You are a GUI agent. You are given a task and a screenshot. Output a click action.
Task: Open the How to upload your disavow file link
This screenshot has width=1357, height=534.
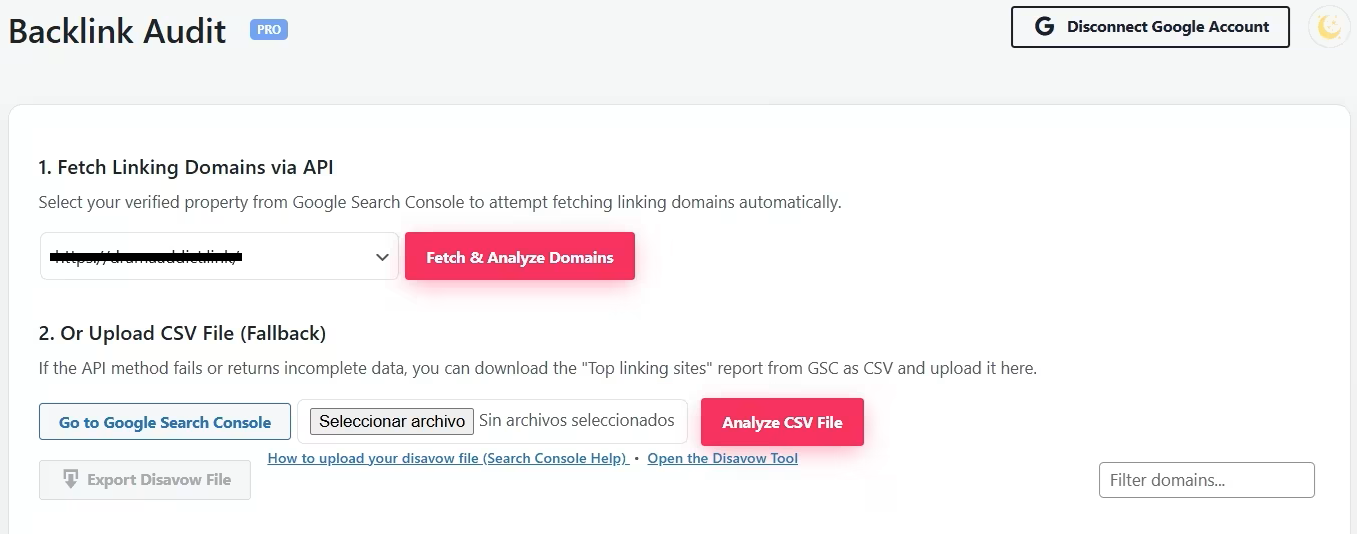[446, 458]
